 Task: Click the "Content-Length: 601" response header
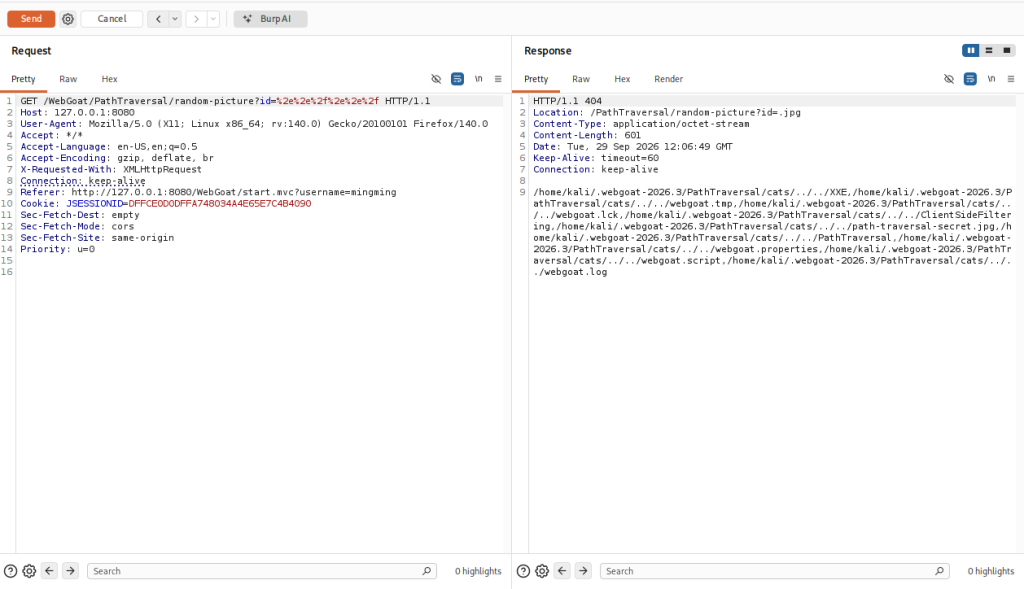(x=586, y=135)
